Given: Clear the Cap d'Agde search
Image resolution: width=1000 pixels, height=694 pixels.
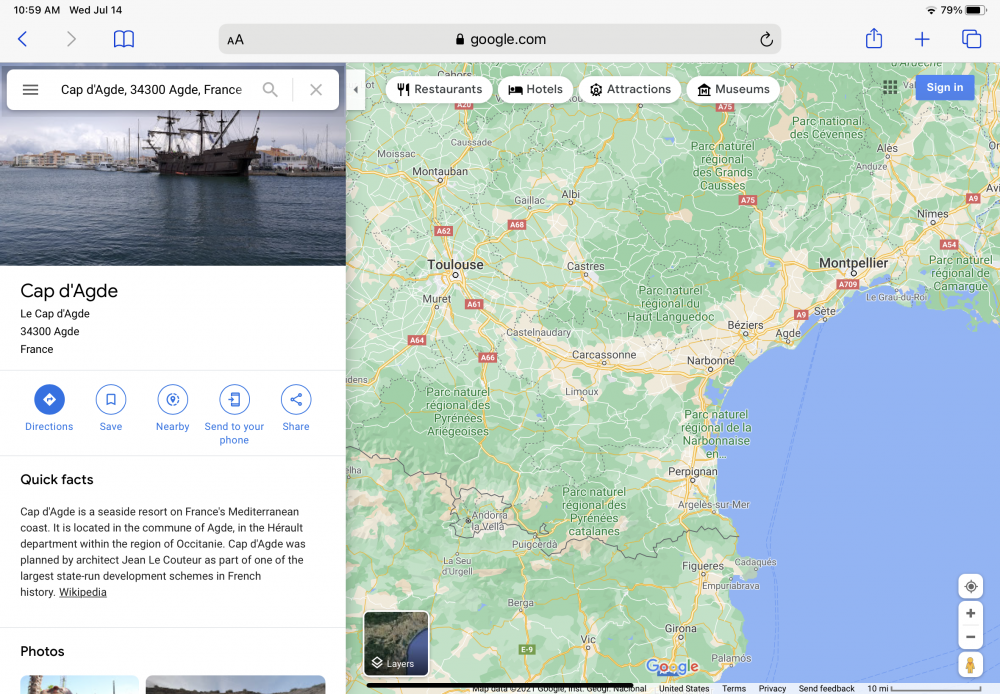Looking at the screenshot, I should (x=316, y=90).
